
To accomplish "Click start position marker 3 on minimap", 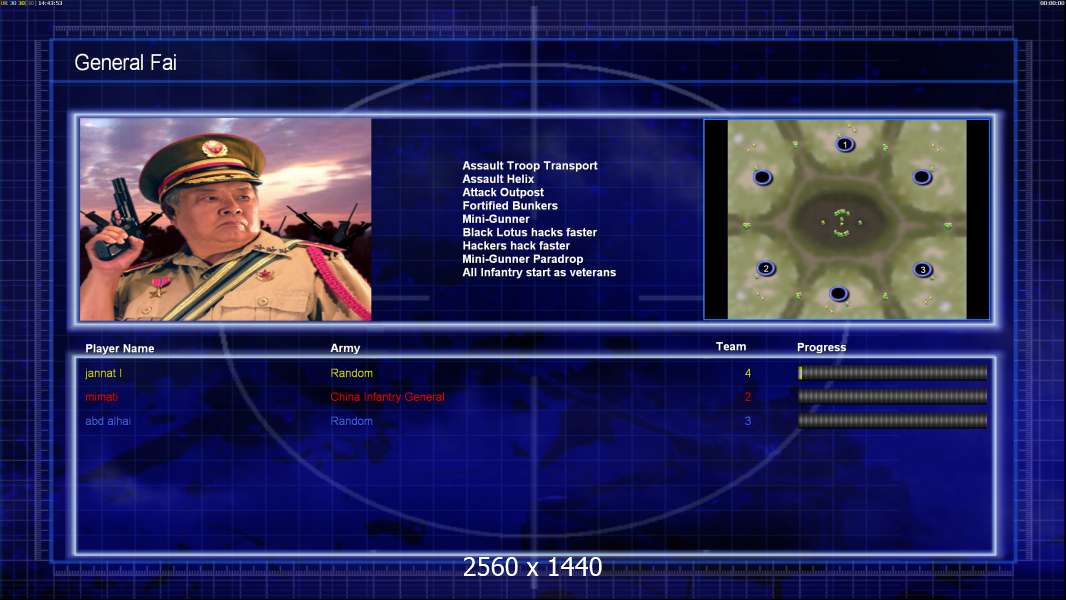I will click(x=923, y=269).
